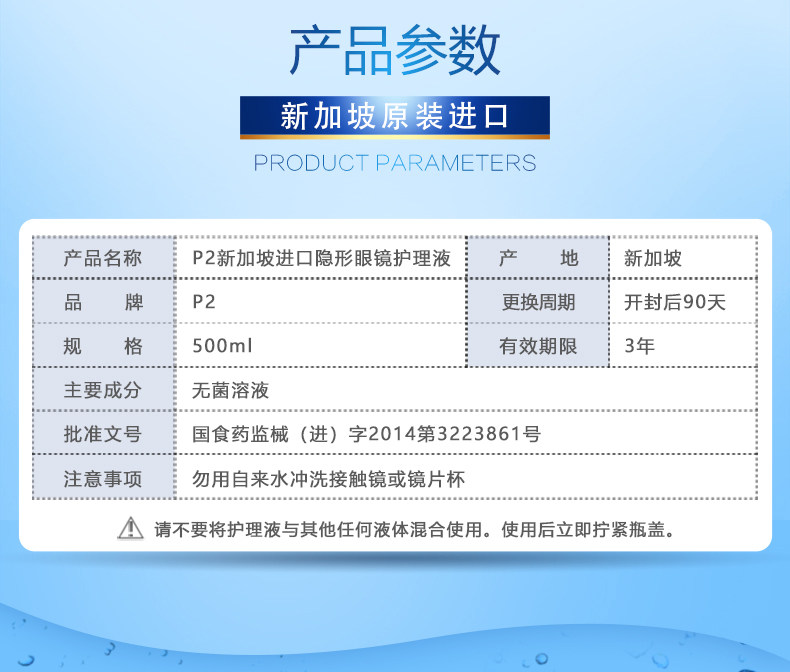Click the 请不要将护理液 warning sentence
The width and height of the screenshot is (790, 672).
(x=414, y=529)
